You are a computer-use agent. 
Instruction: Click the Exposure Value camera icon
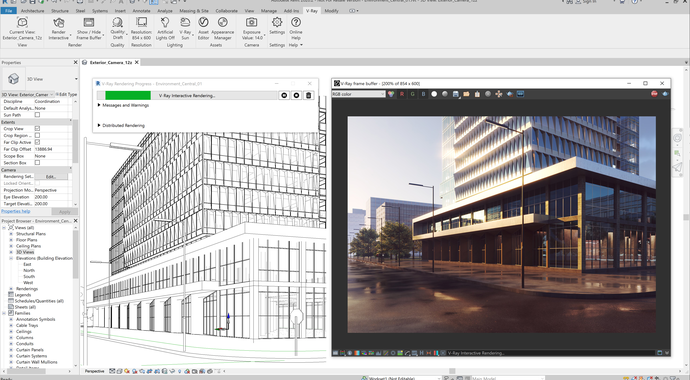[x=252, y=22]
